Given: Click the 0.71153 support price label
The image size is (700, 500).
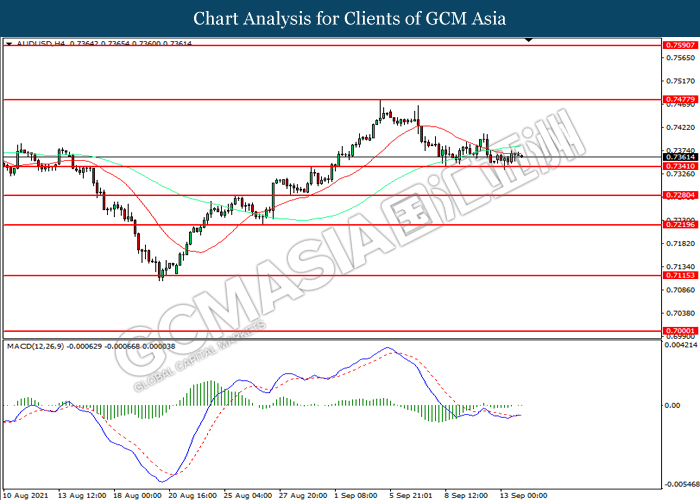Looking at the screenshot, I should 680,275.
